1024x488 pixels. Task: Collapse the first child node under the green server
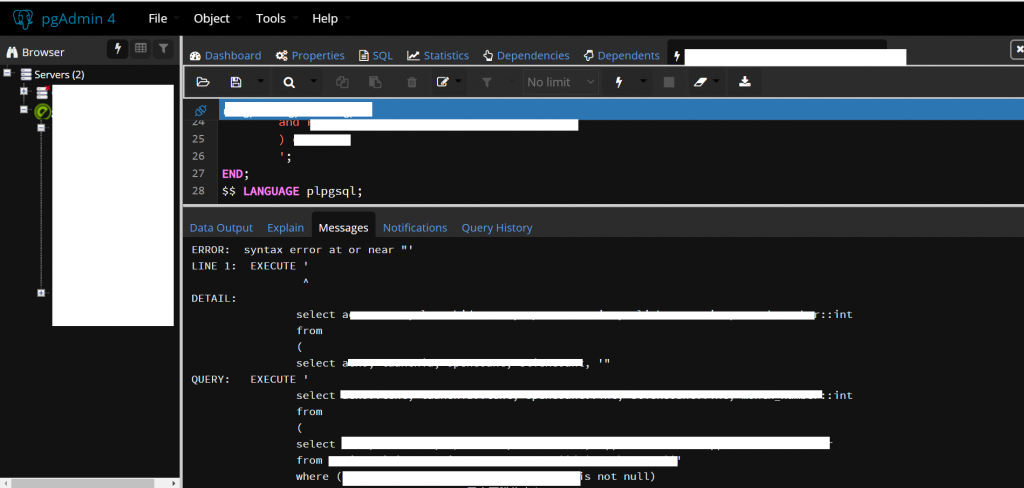[40, 128]
